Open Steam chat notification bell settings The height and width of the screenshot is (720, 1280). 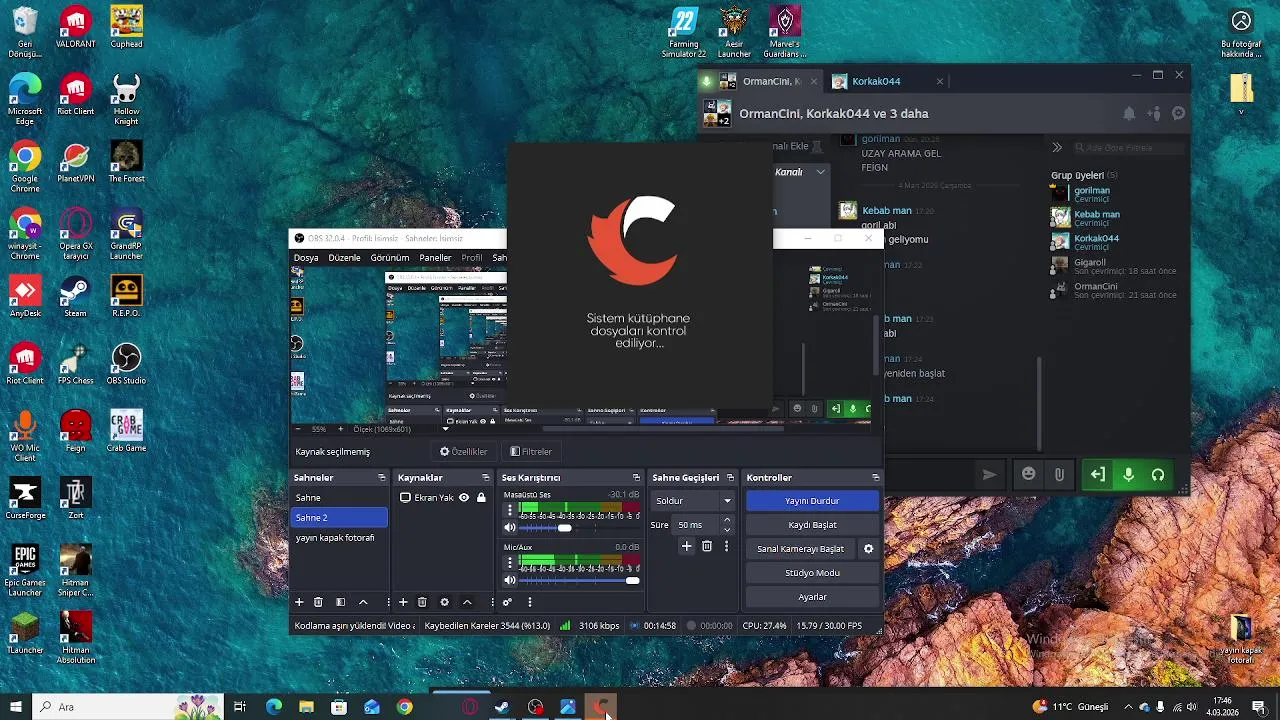tap(1129, 114)
